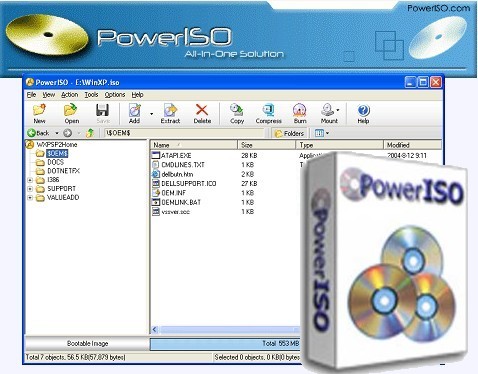This screenshot has width=478, height=374.
Task: Click the dellbutn.htm file icon
Action: [156, 174]
